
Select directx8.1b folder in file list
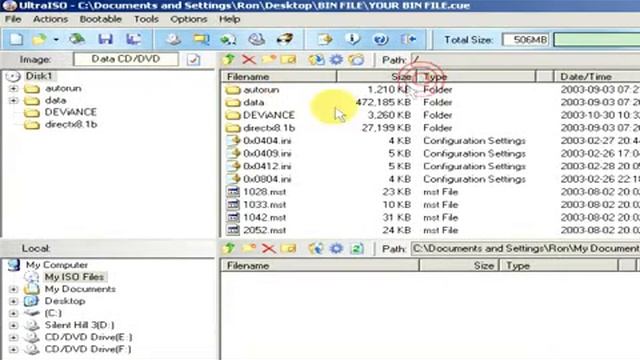click(269, 128)
